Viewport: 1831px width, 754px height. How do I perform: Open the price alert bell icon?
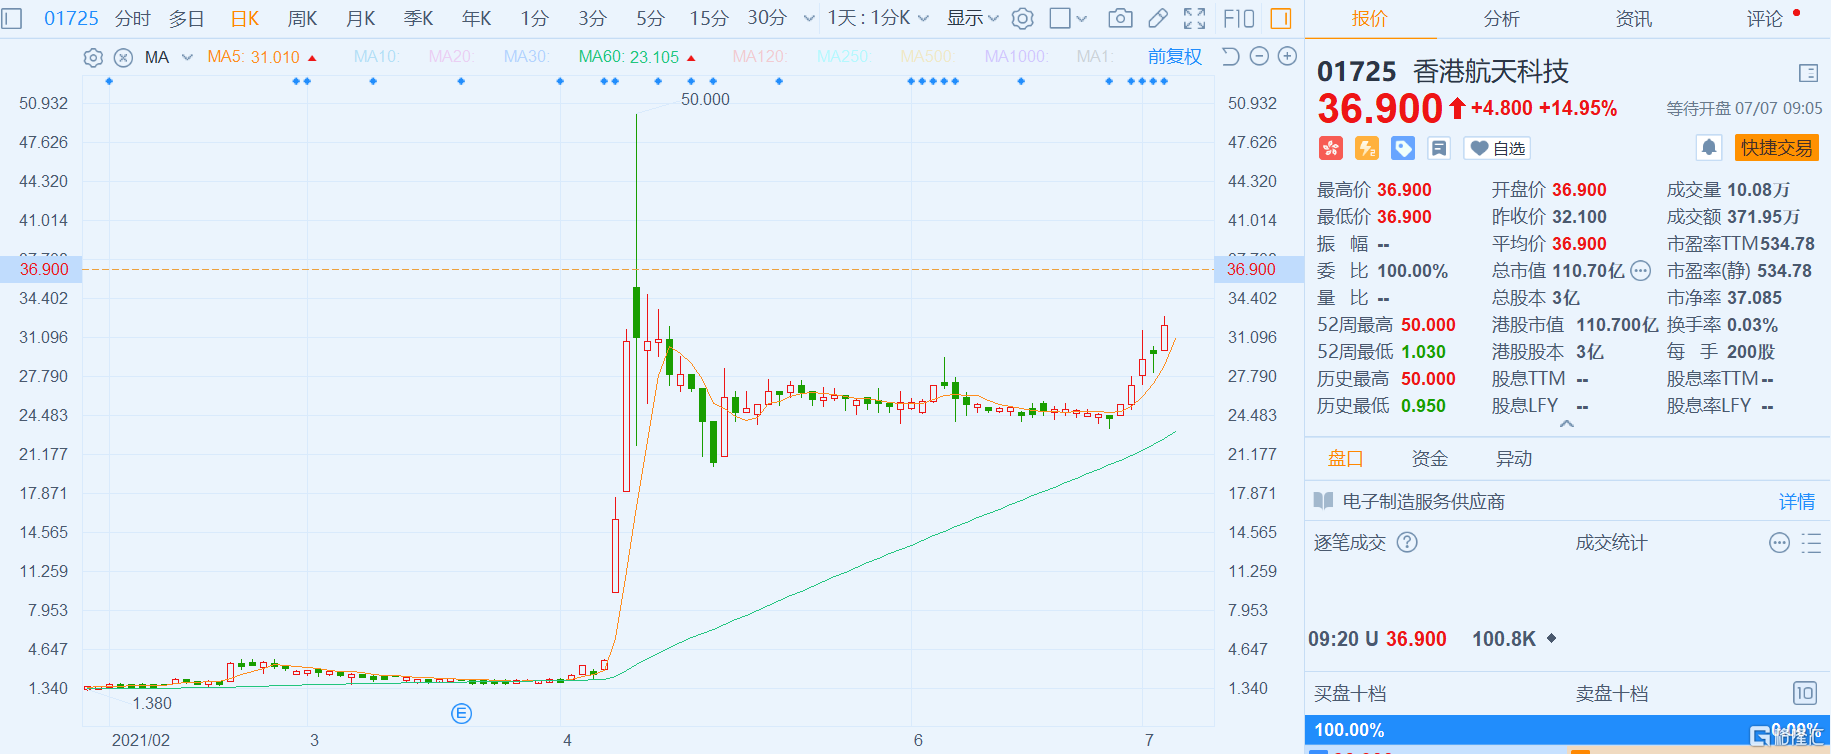pos(1709,148)
